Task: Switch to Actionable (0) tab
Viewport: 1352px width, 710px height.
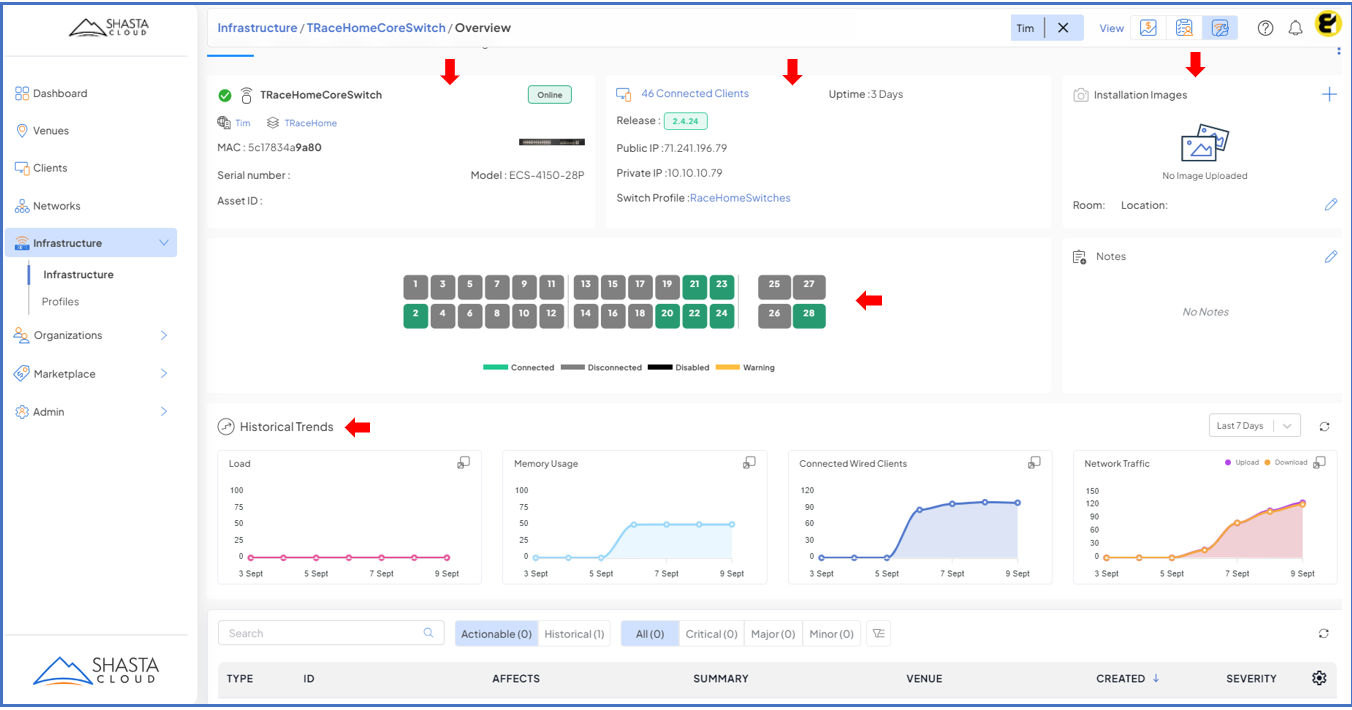Action: click(496, 634)
